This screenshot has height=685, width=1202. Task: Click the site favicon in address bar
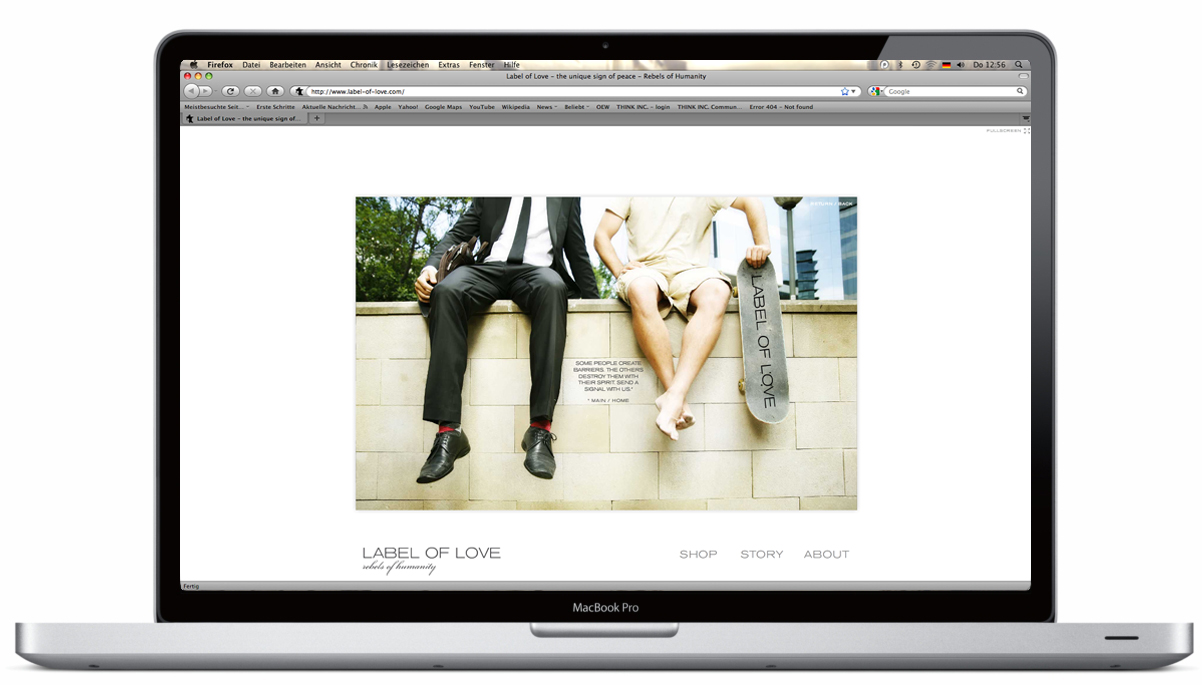[x=299, y=91]
